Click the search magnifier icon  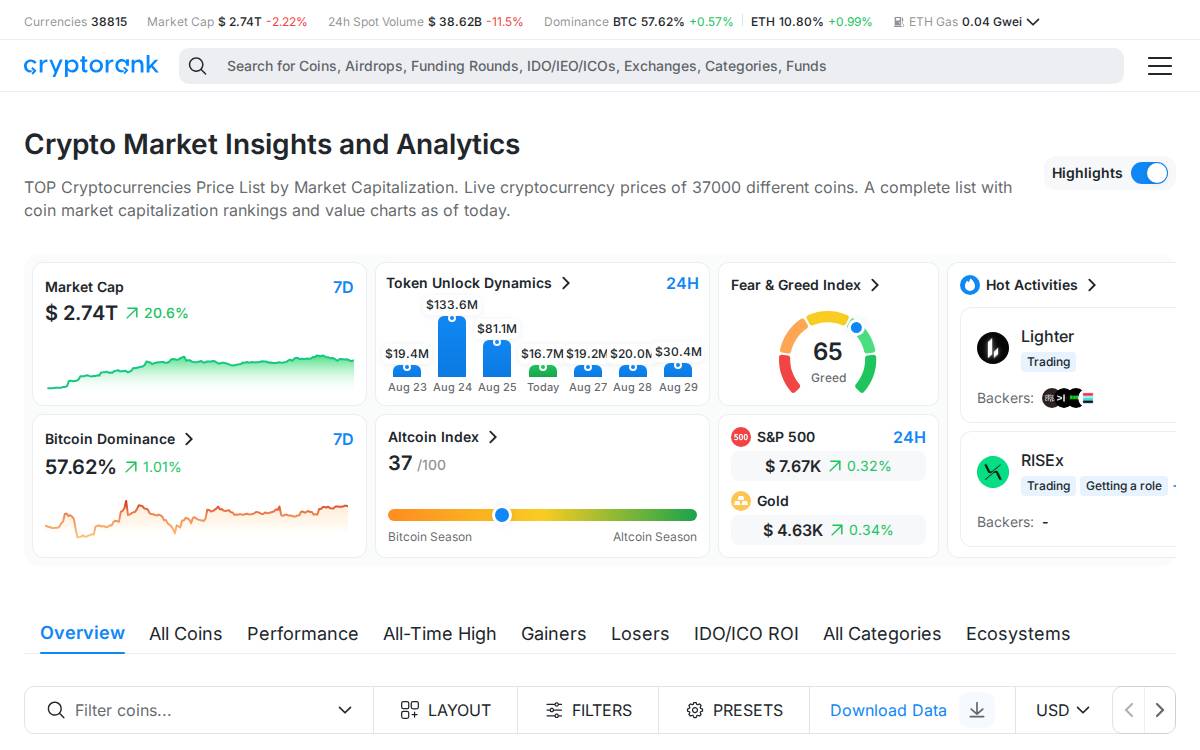pyautogui.click(x=198, y=66)
